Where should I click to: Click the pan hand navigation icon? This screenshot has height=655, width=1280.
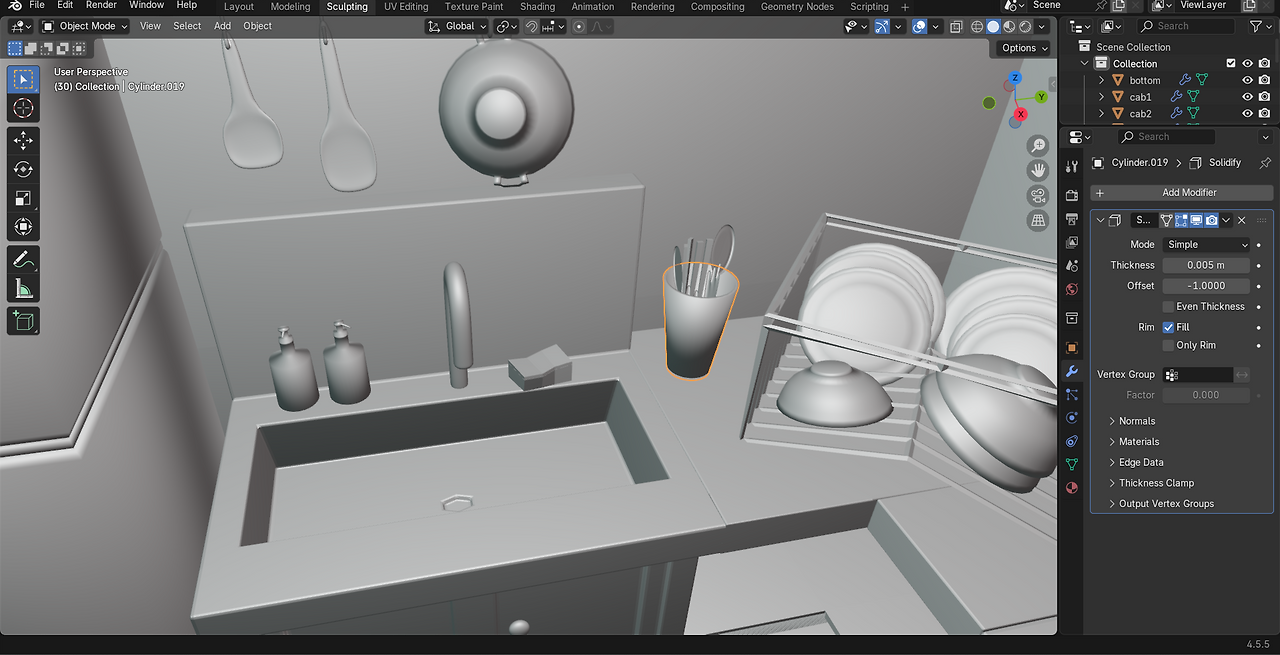[x=1038, y=170]
